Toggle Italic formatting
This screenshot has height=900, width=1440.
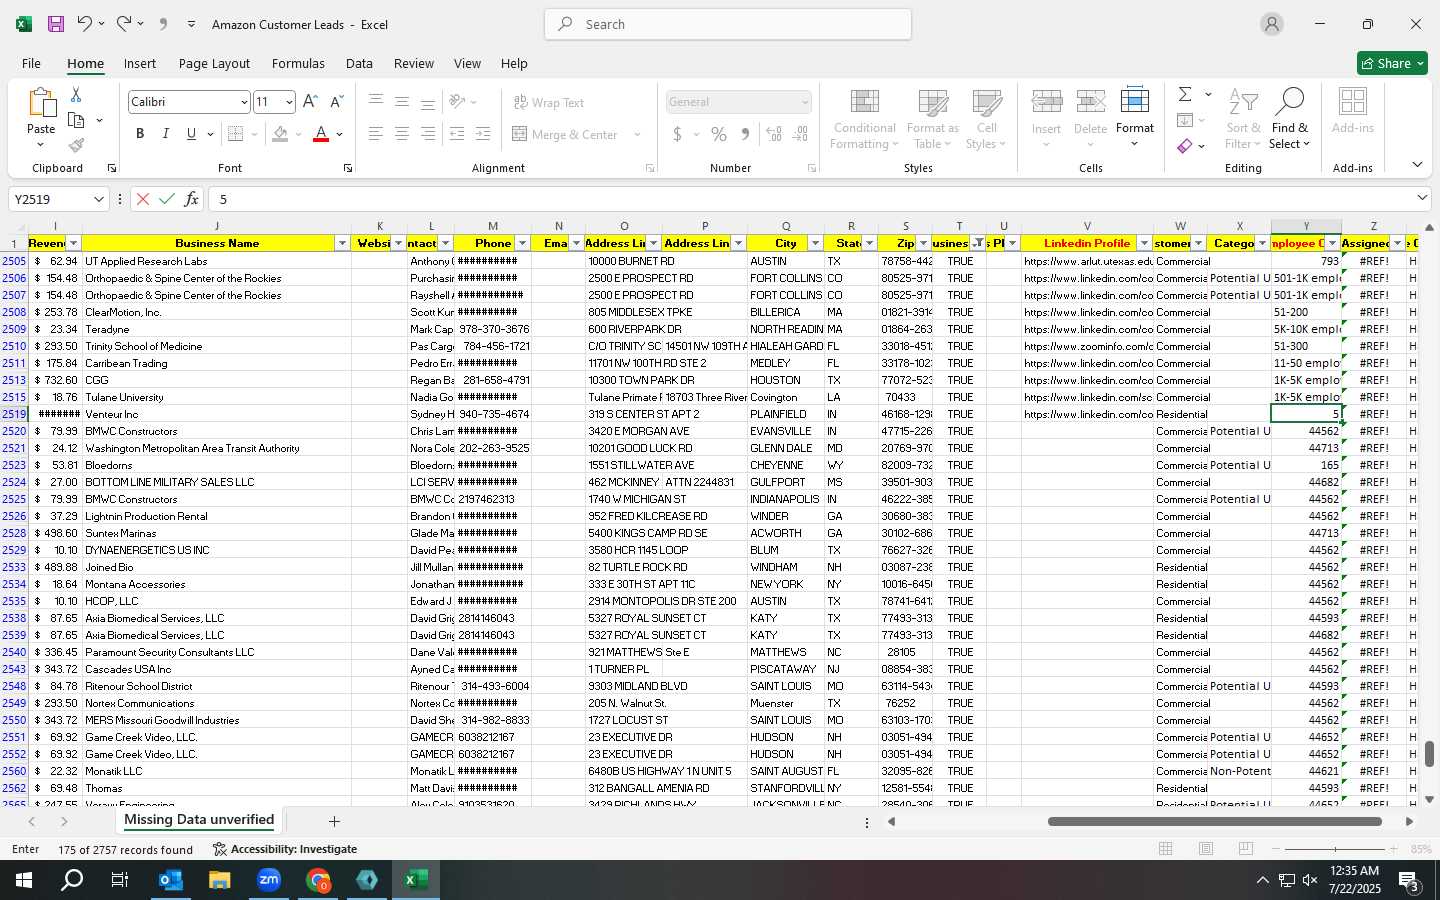165,134
